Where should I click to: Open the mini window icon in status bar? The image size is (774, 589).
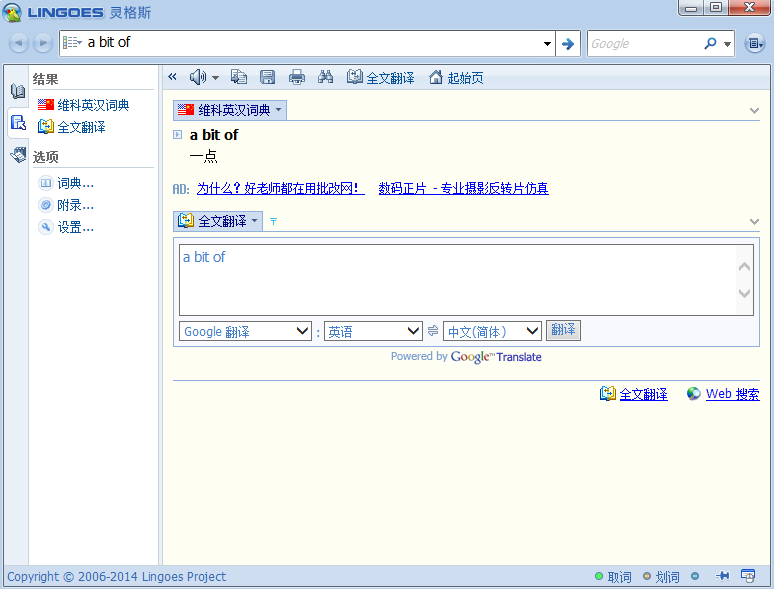point(748,576)
